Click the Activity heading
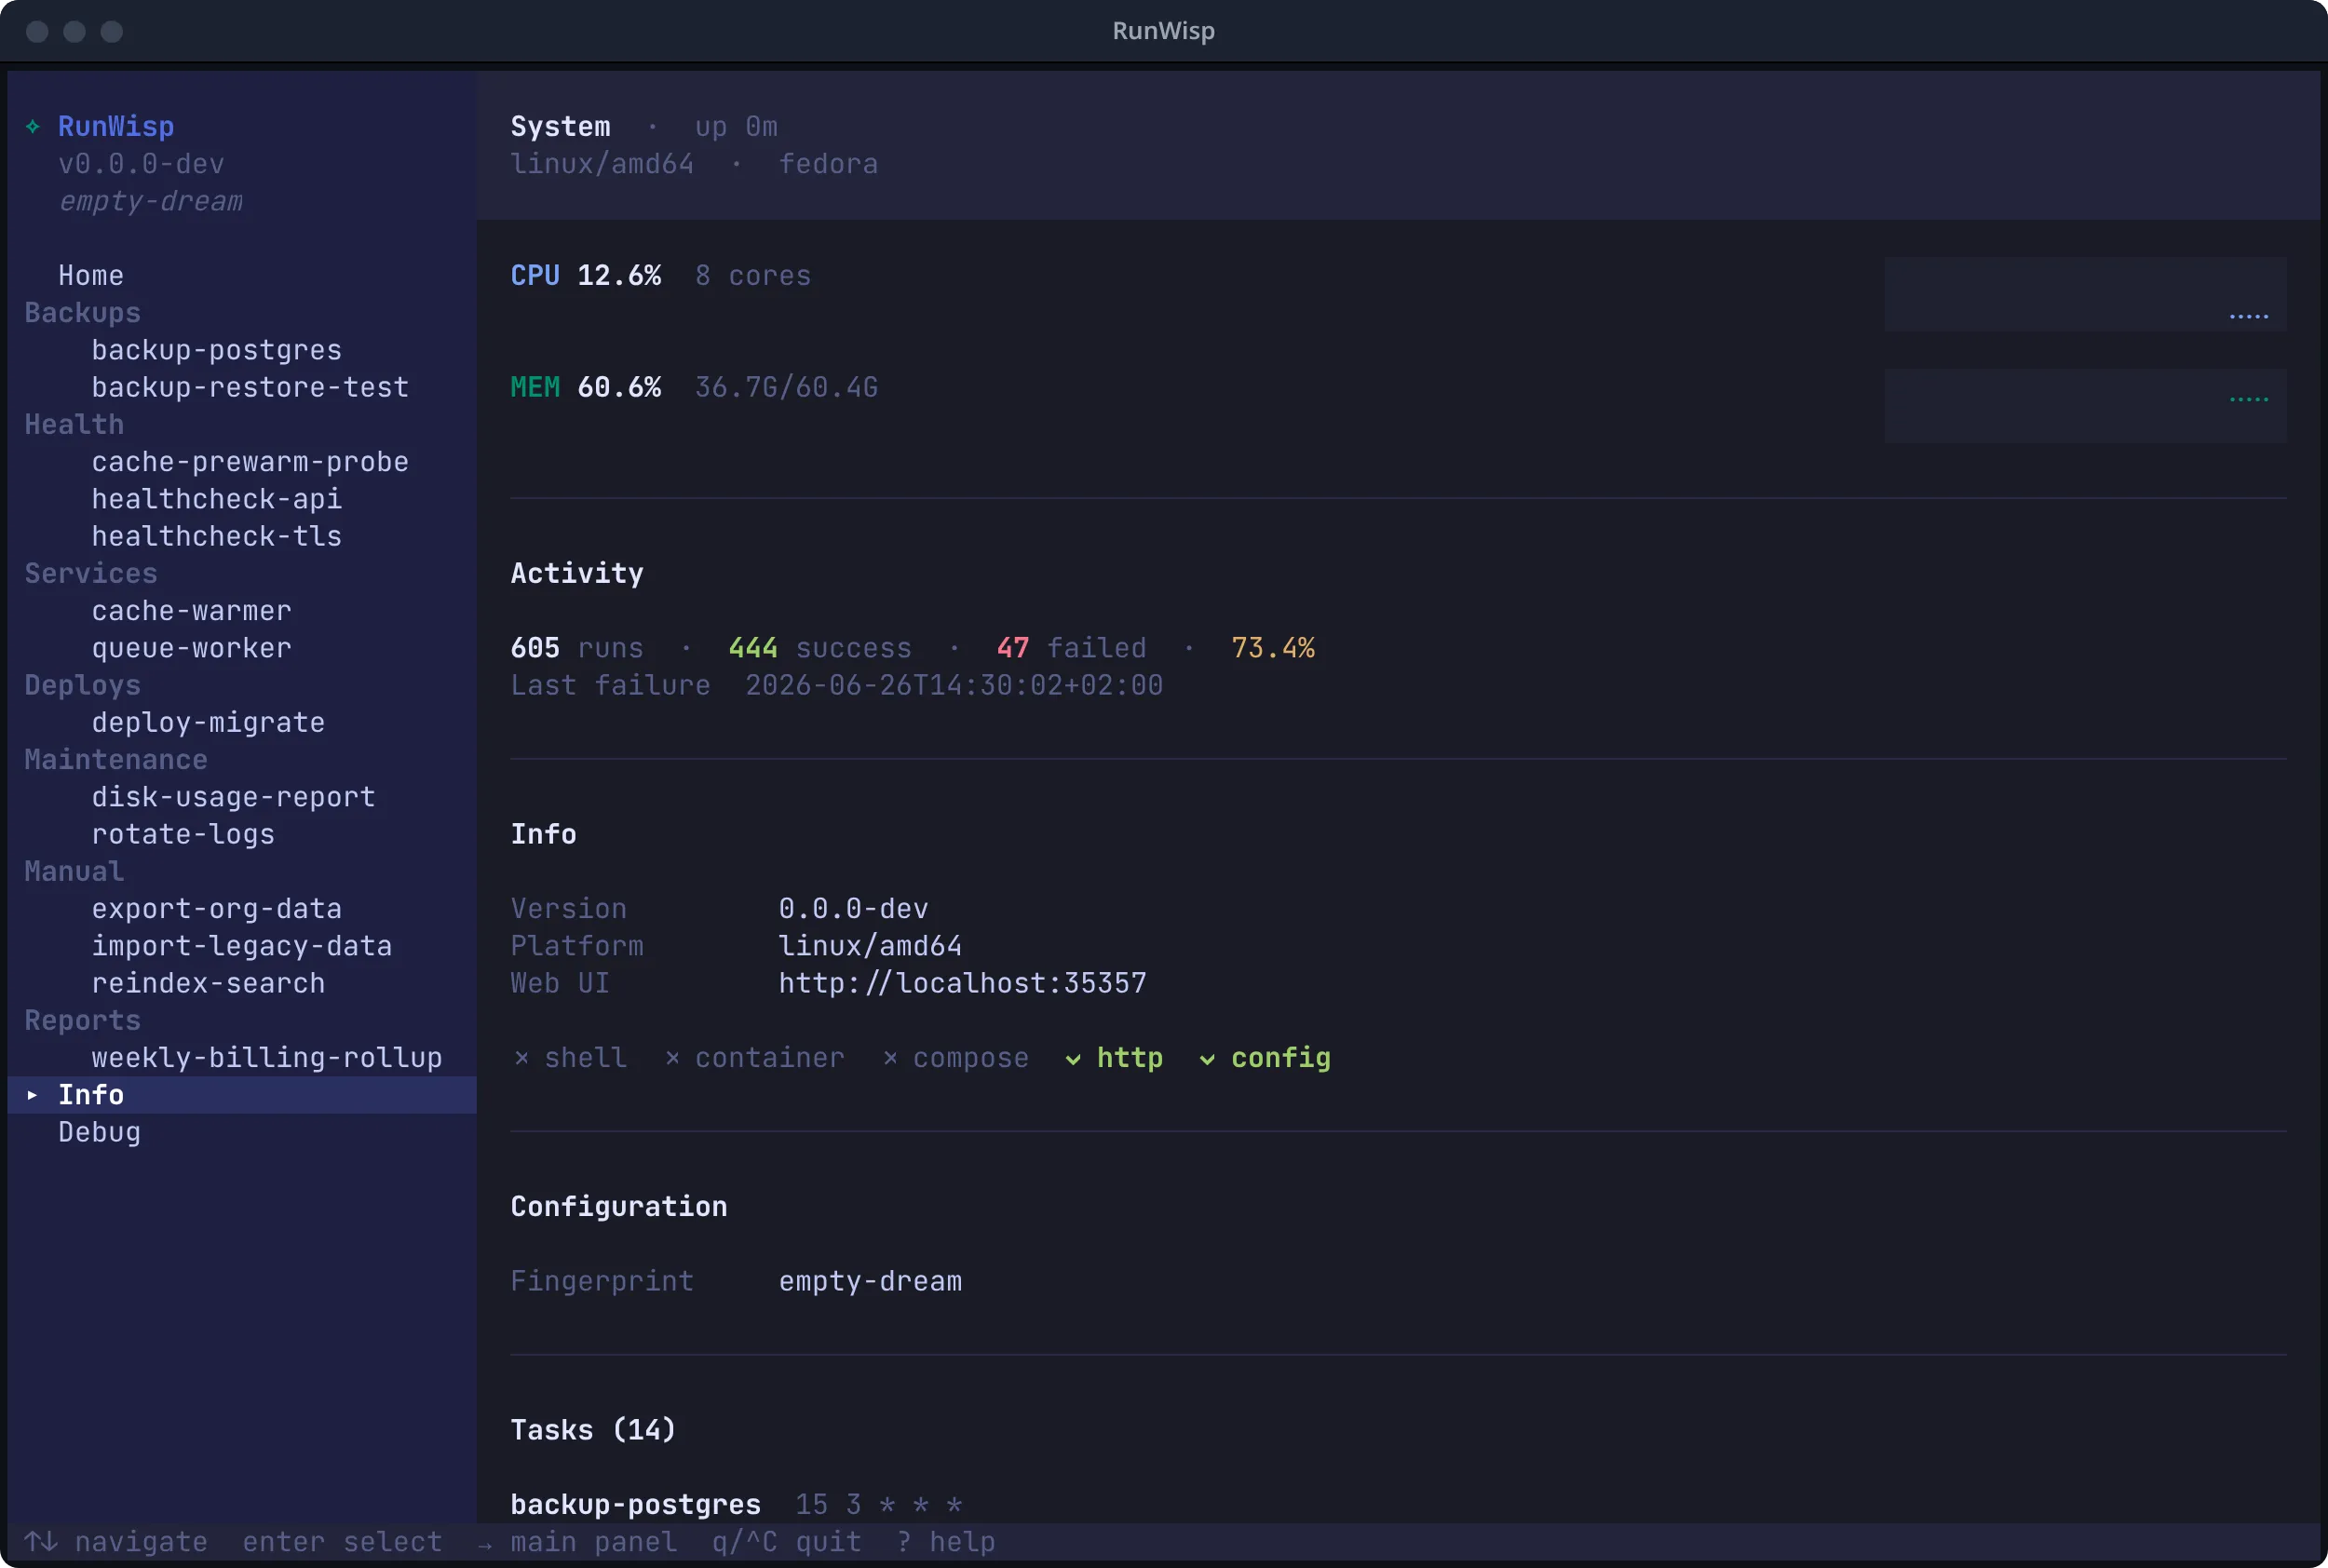Viewport: 2328px width, 1568px height. (577, 573)
